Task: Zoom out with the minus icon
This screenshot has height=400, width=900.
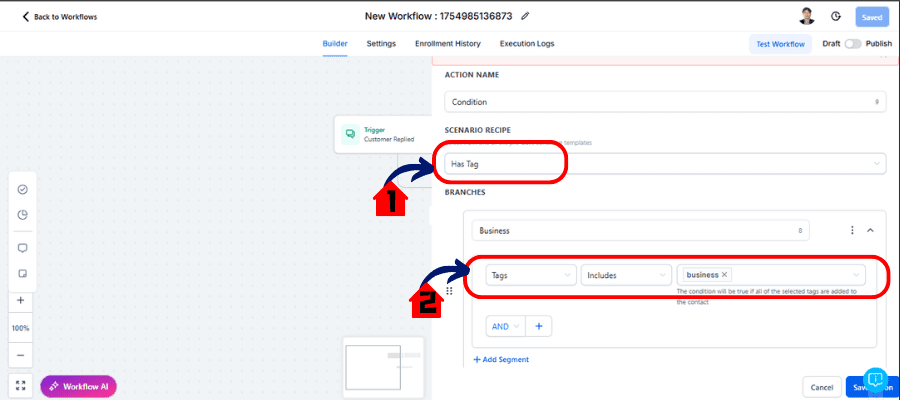Action: pyautogui.click(x=21, y=354)
